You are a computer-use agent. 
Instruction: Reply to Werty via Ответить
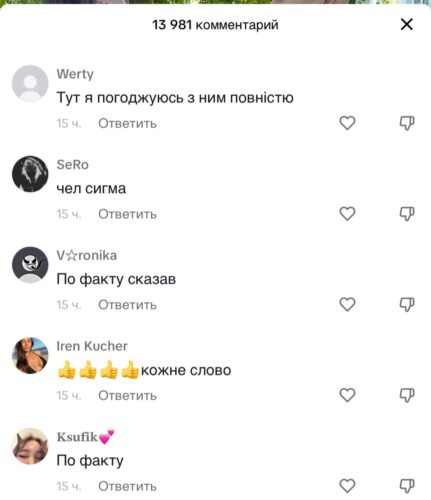pos(127,124)
